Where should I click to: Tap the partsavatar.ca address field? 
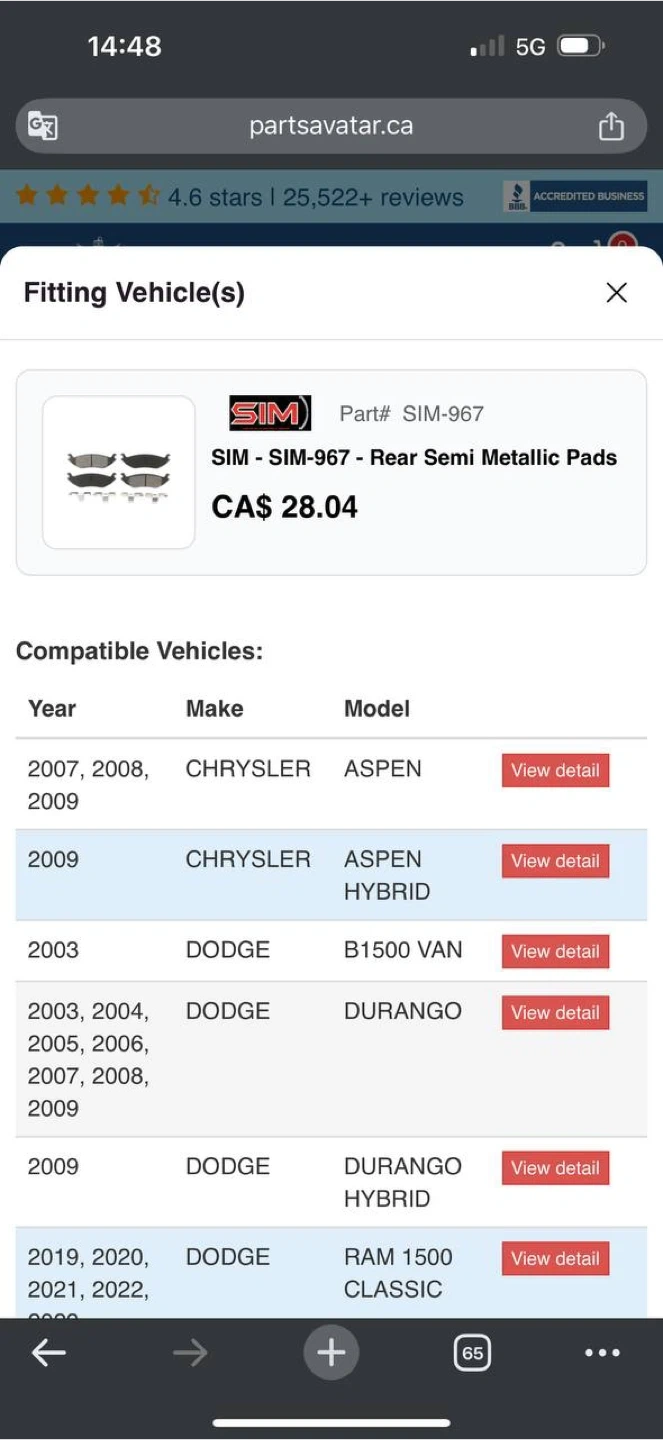point(330,126)
